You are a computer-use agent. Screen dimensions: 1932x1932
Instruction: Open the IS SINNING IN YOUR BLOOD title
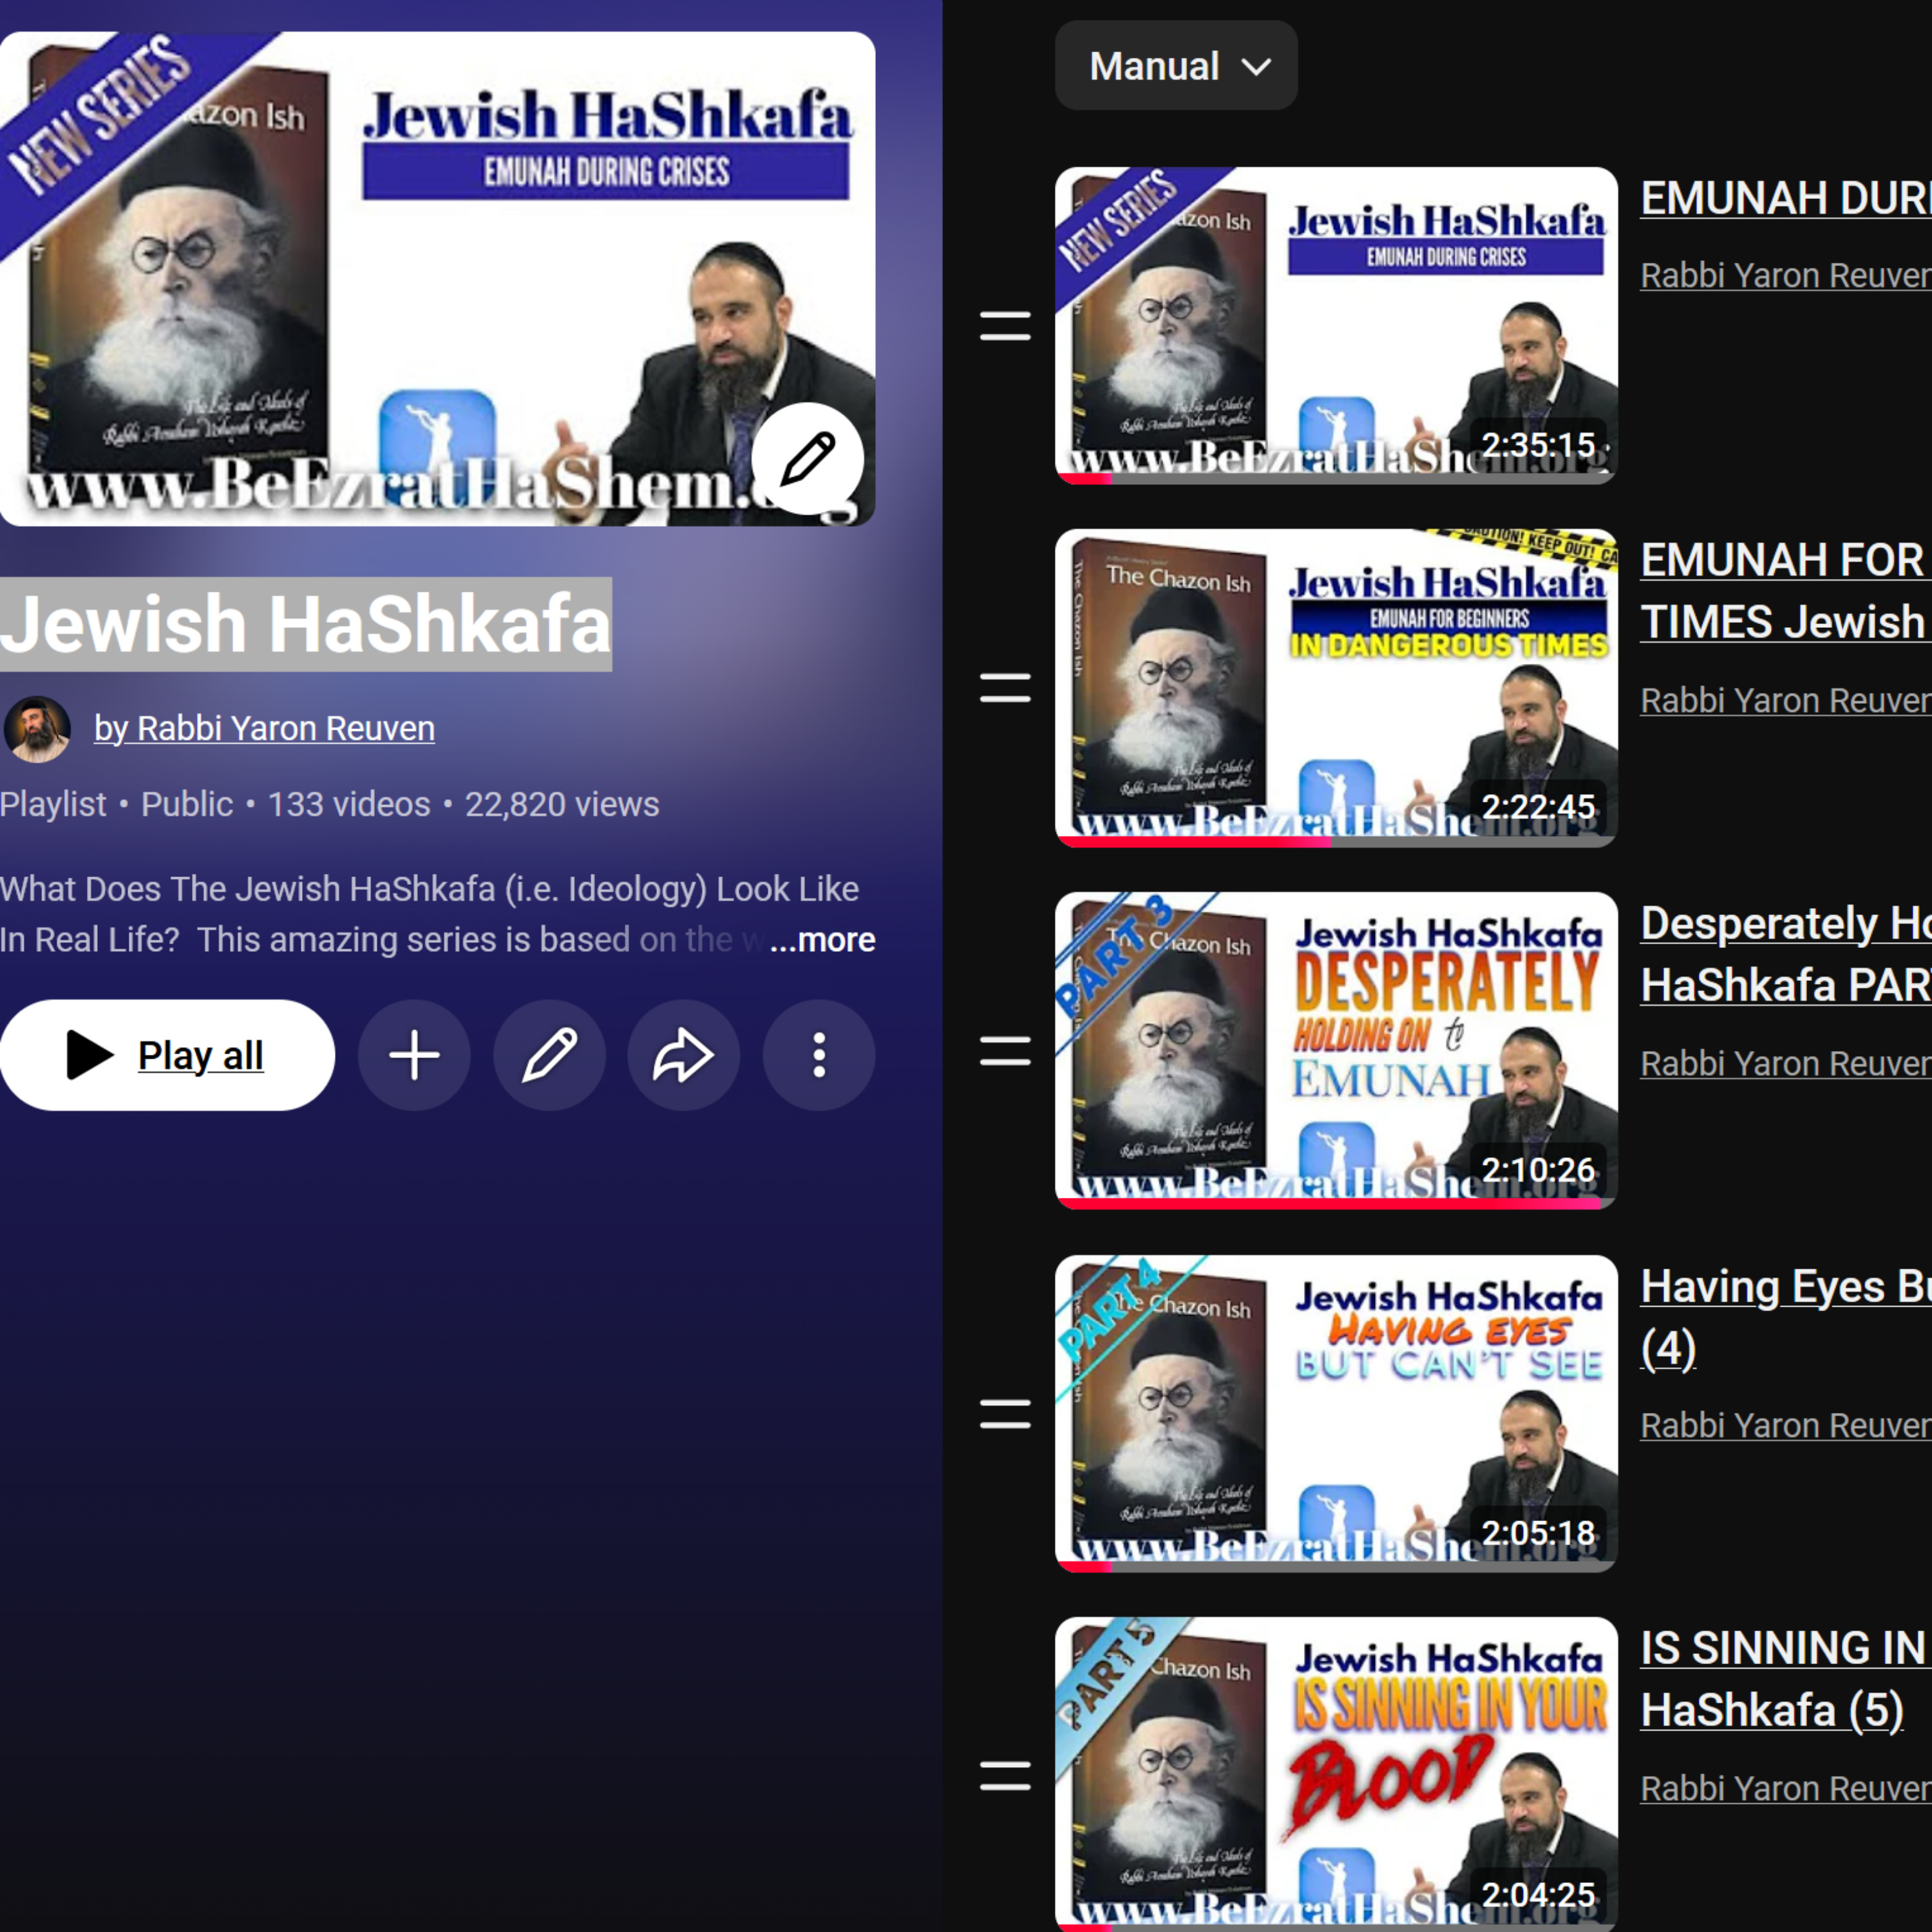(1786, 1679)
